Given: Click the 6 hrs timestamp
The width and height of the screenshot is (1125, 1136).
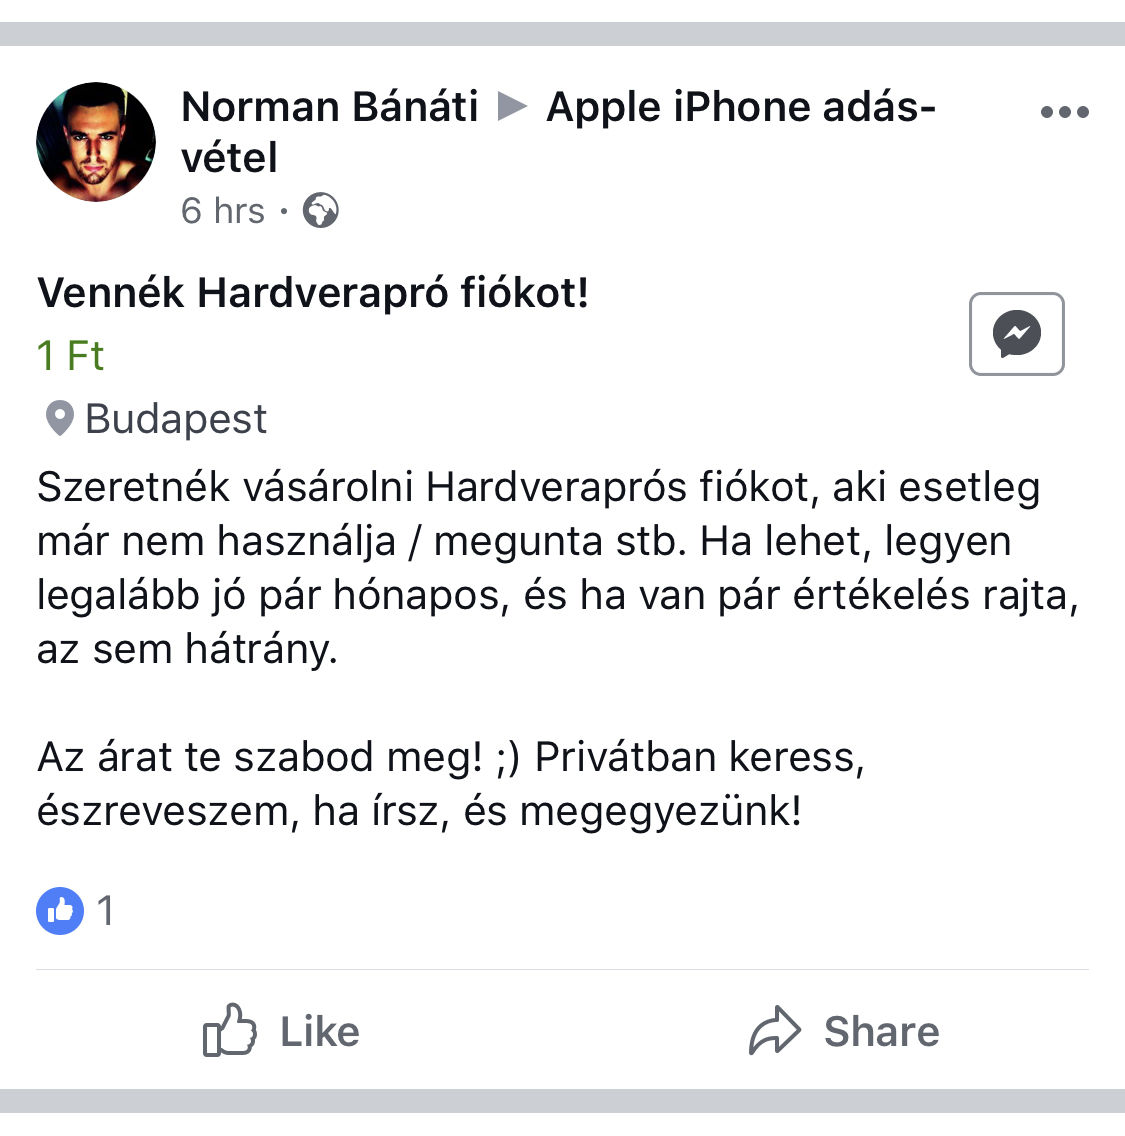Looking at the screenshot, I should coord(222,211).
